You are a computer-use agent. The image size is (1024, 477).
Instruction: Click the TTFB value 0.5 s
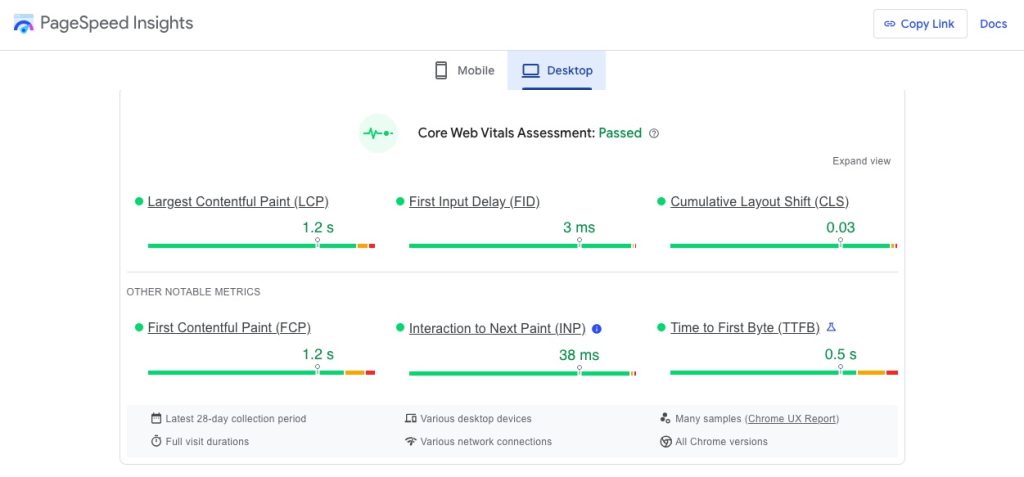tap(840, 354)
